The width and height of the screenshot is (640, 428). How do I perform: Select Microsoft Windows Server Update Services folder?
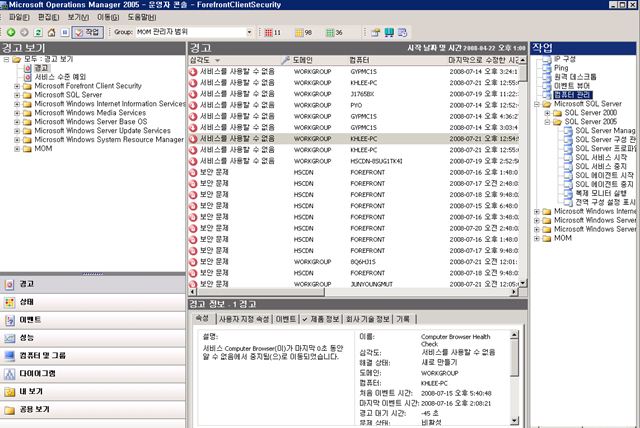click(102, 131)
